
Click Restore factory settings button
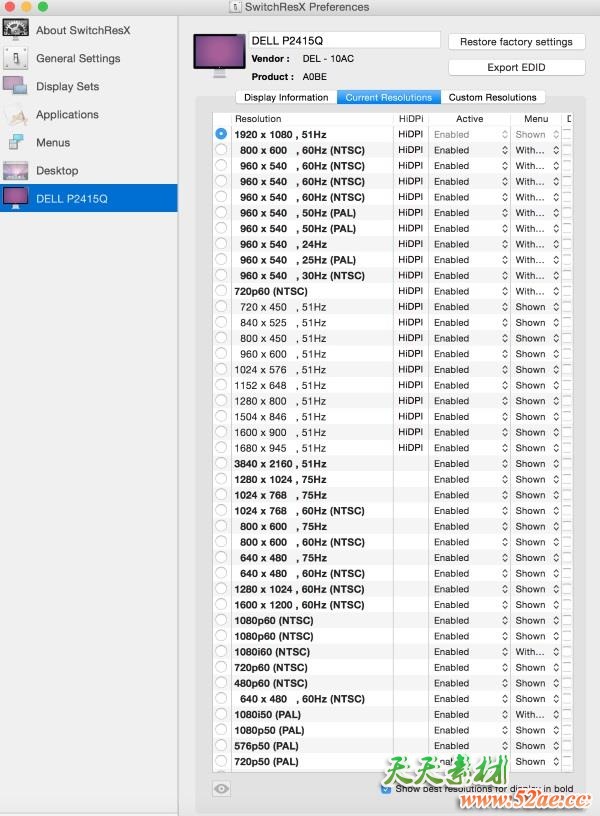tap(516, 42)
